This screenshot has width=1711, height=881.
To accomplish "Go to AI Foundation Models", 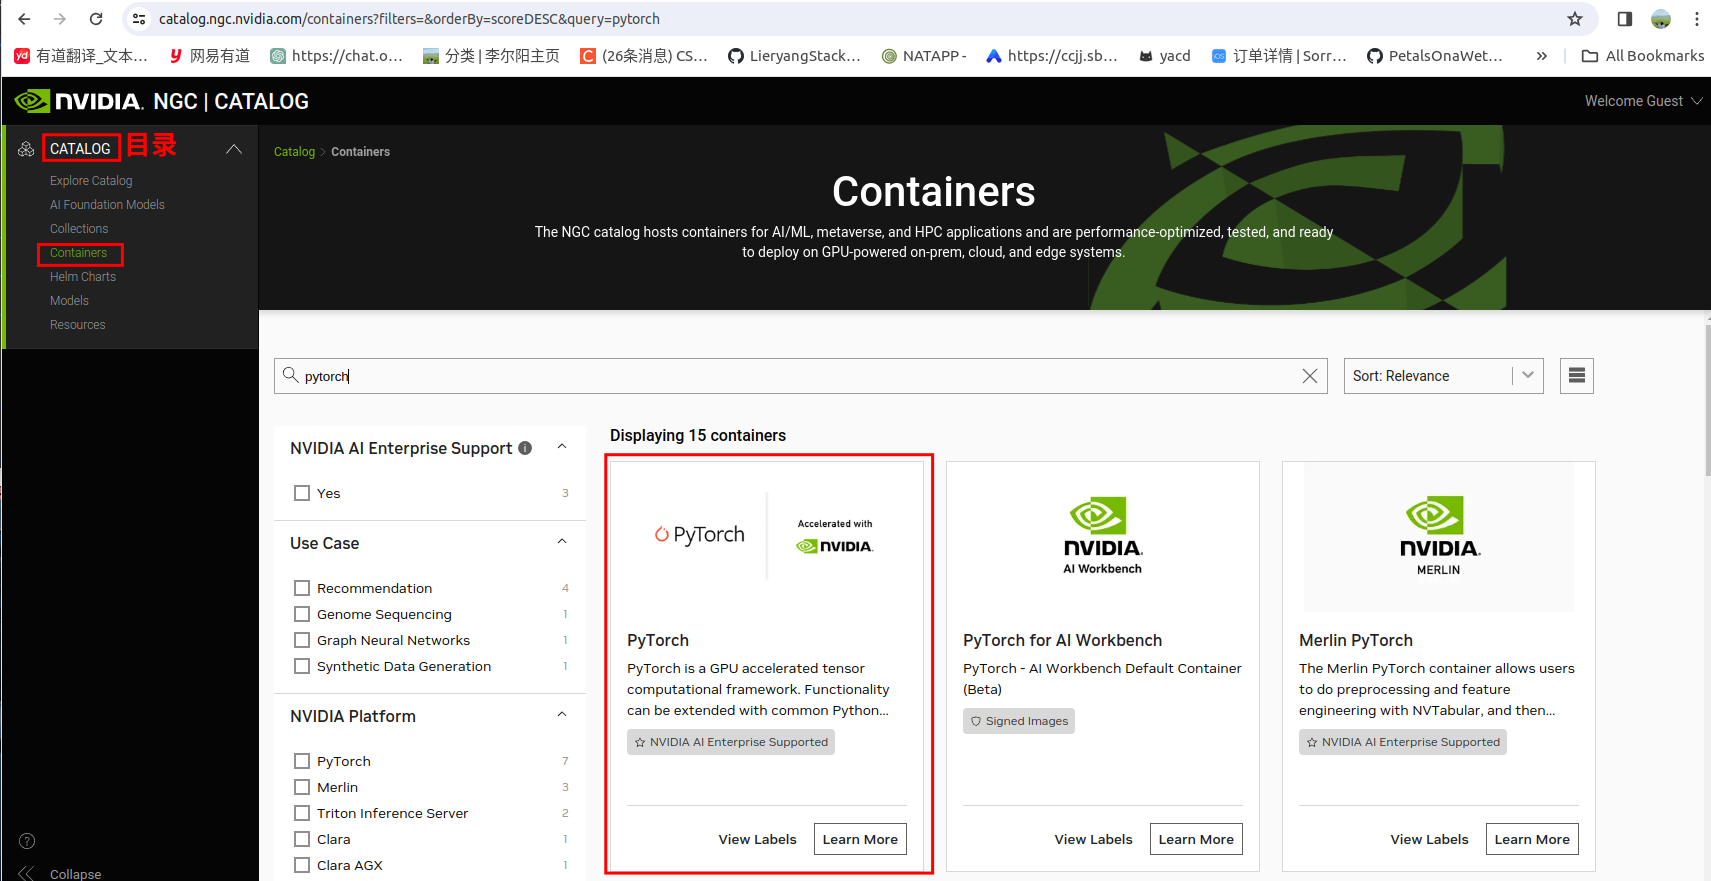I will point(107,205).
